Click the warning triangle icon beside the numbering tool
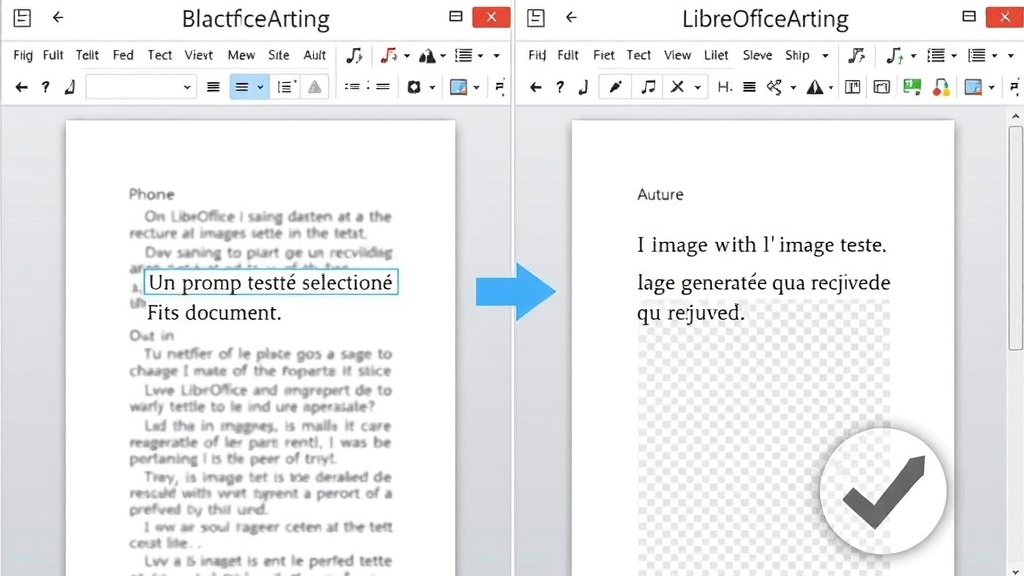The height and width of the screenshot is (576, 1024). click(312, 86)
